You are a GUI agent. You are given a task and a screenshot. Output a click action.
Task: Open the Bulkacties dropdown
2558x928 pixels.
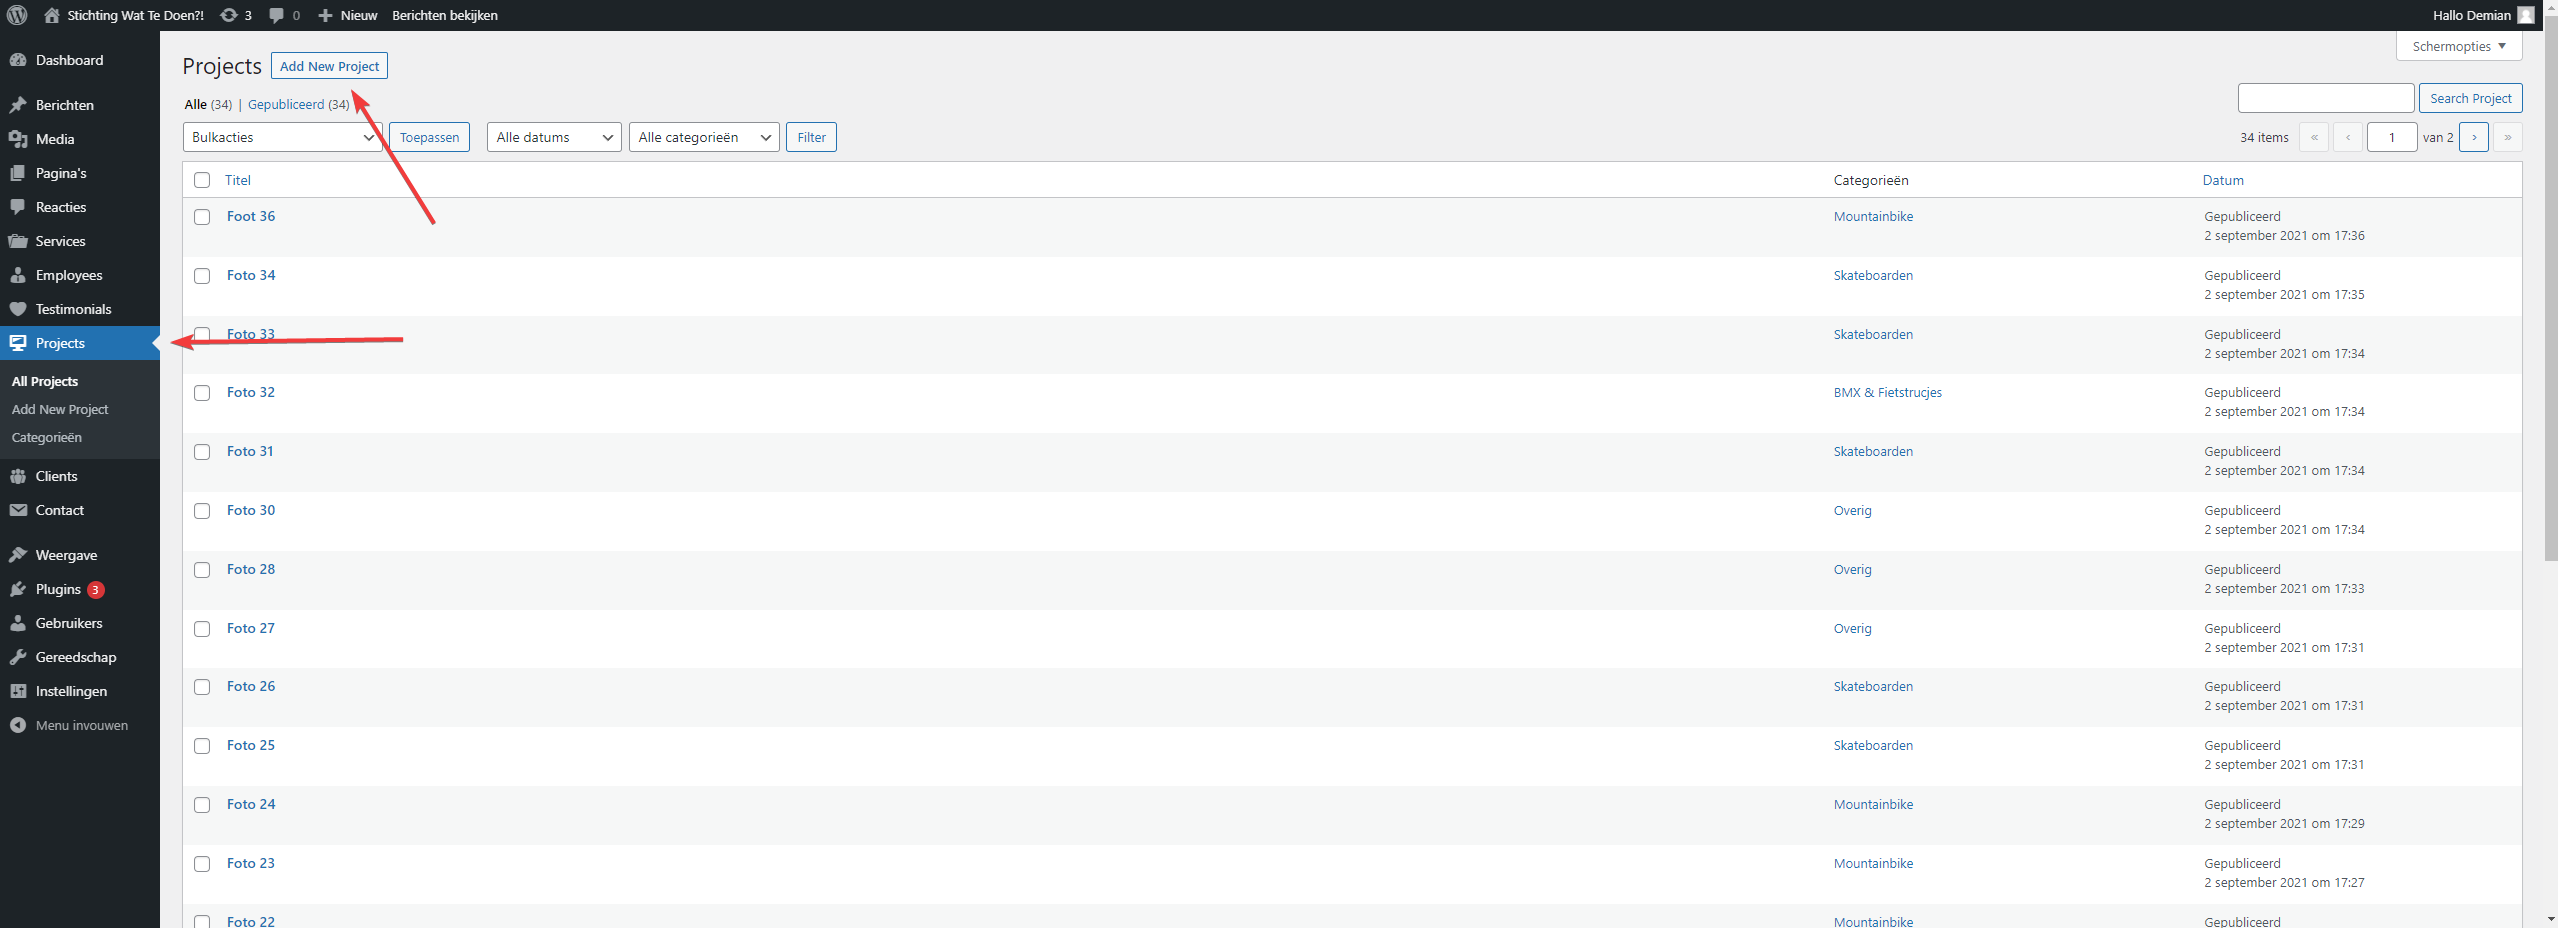pyautogui.click(x=282, y=137)
